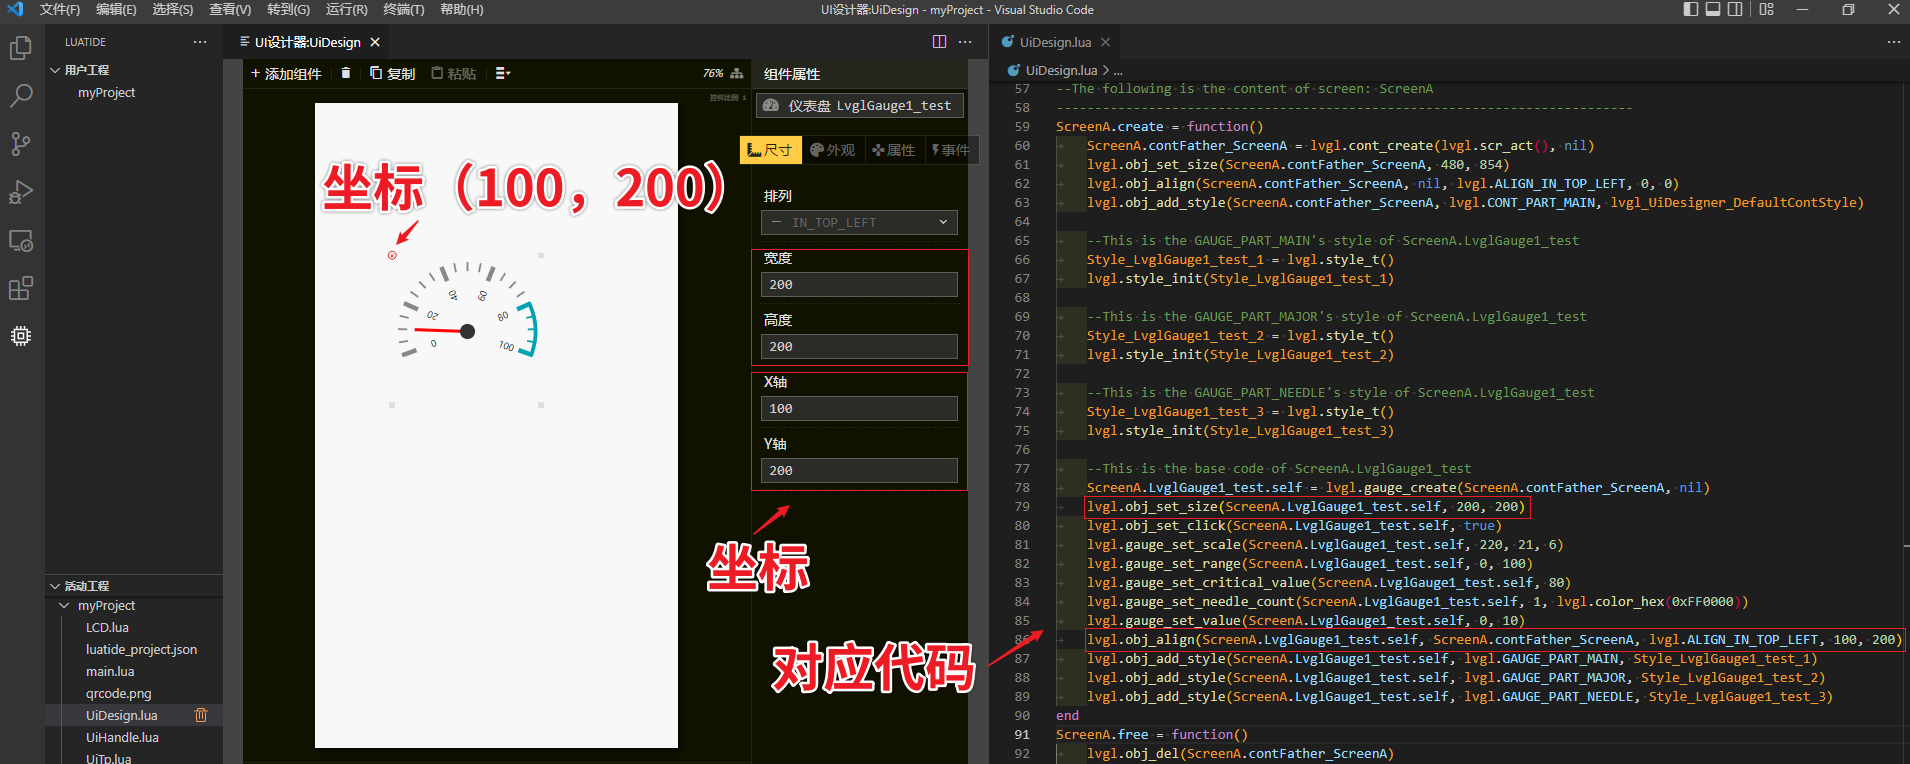Open Customize Layout icon in title bar
The image size is (1910, 764).
click(1767, 9)
